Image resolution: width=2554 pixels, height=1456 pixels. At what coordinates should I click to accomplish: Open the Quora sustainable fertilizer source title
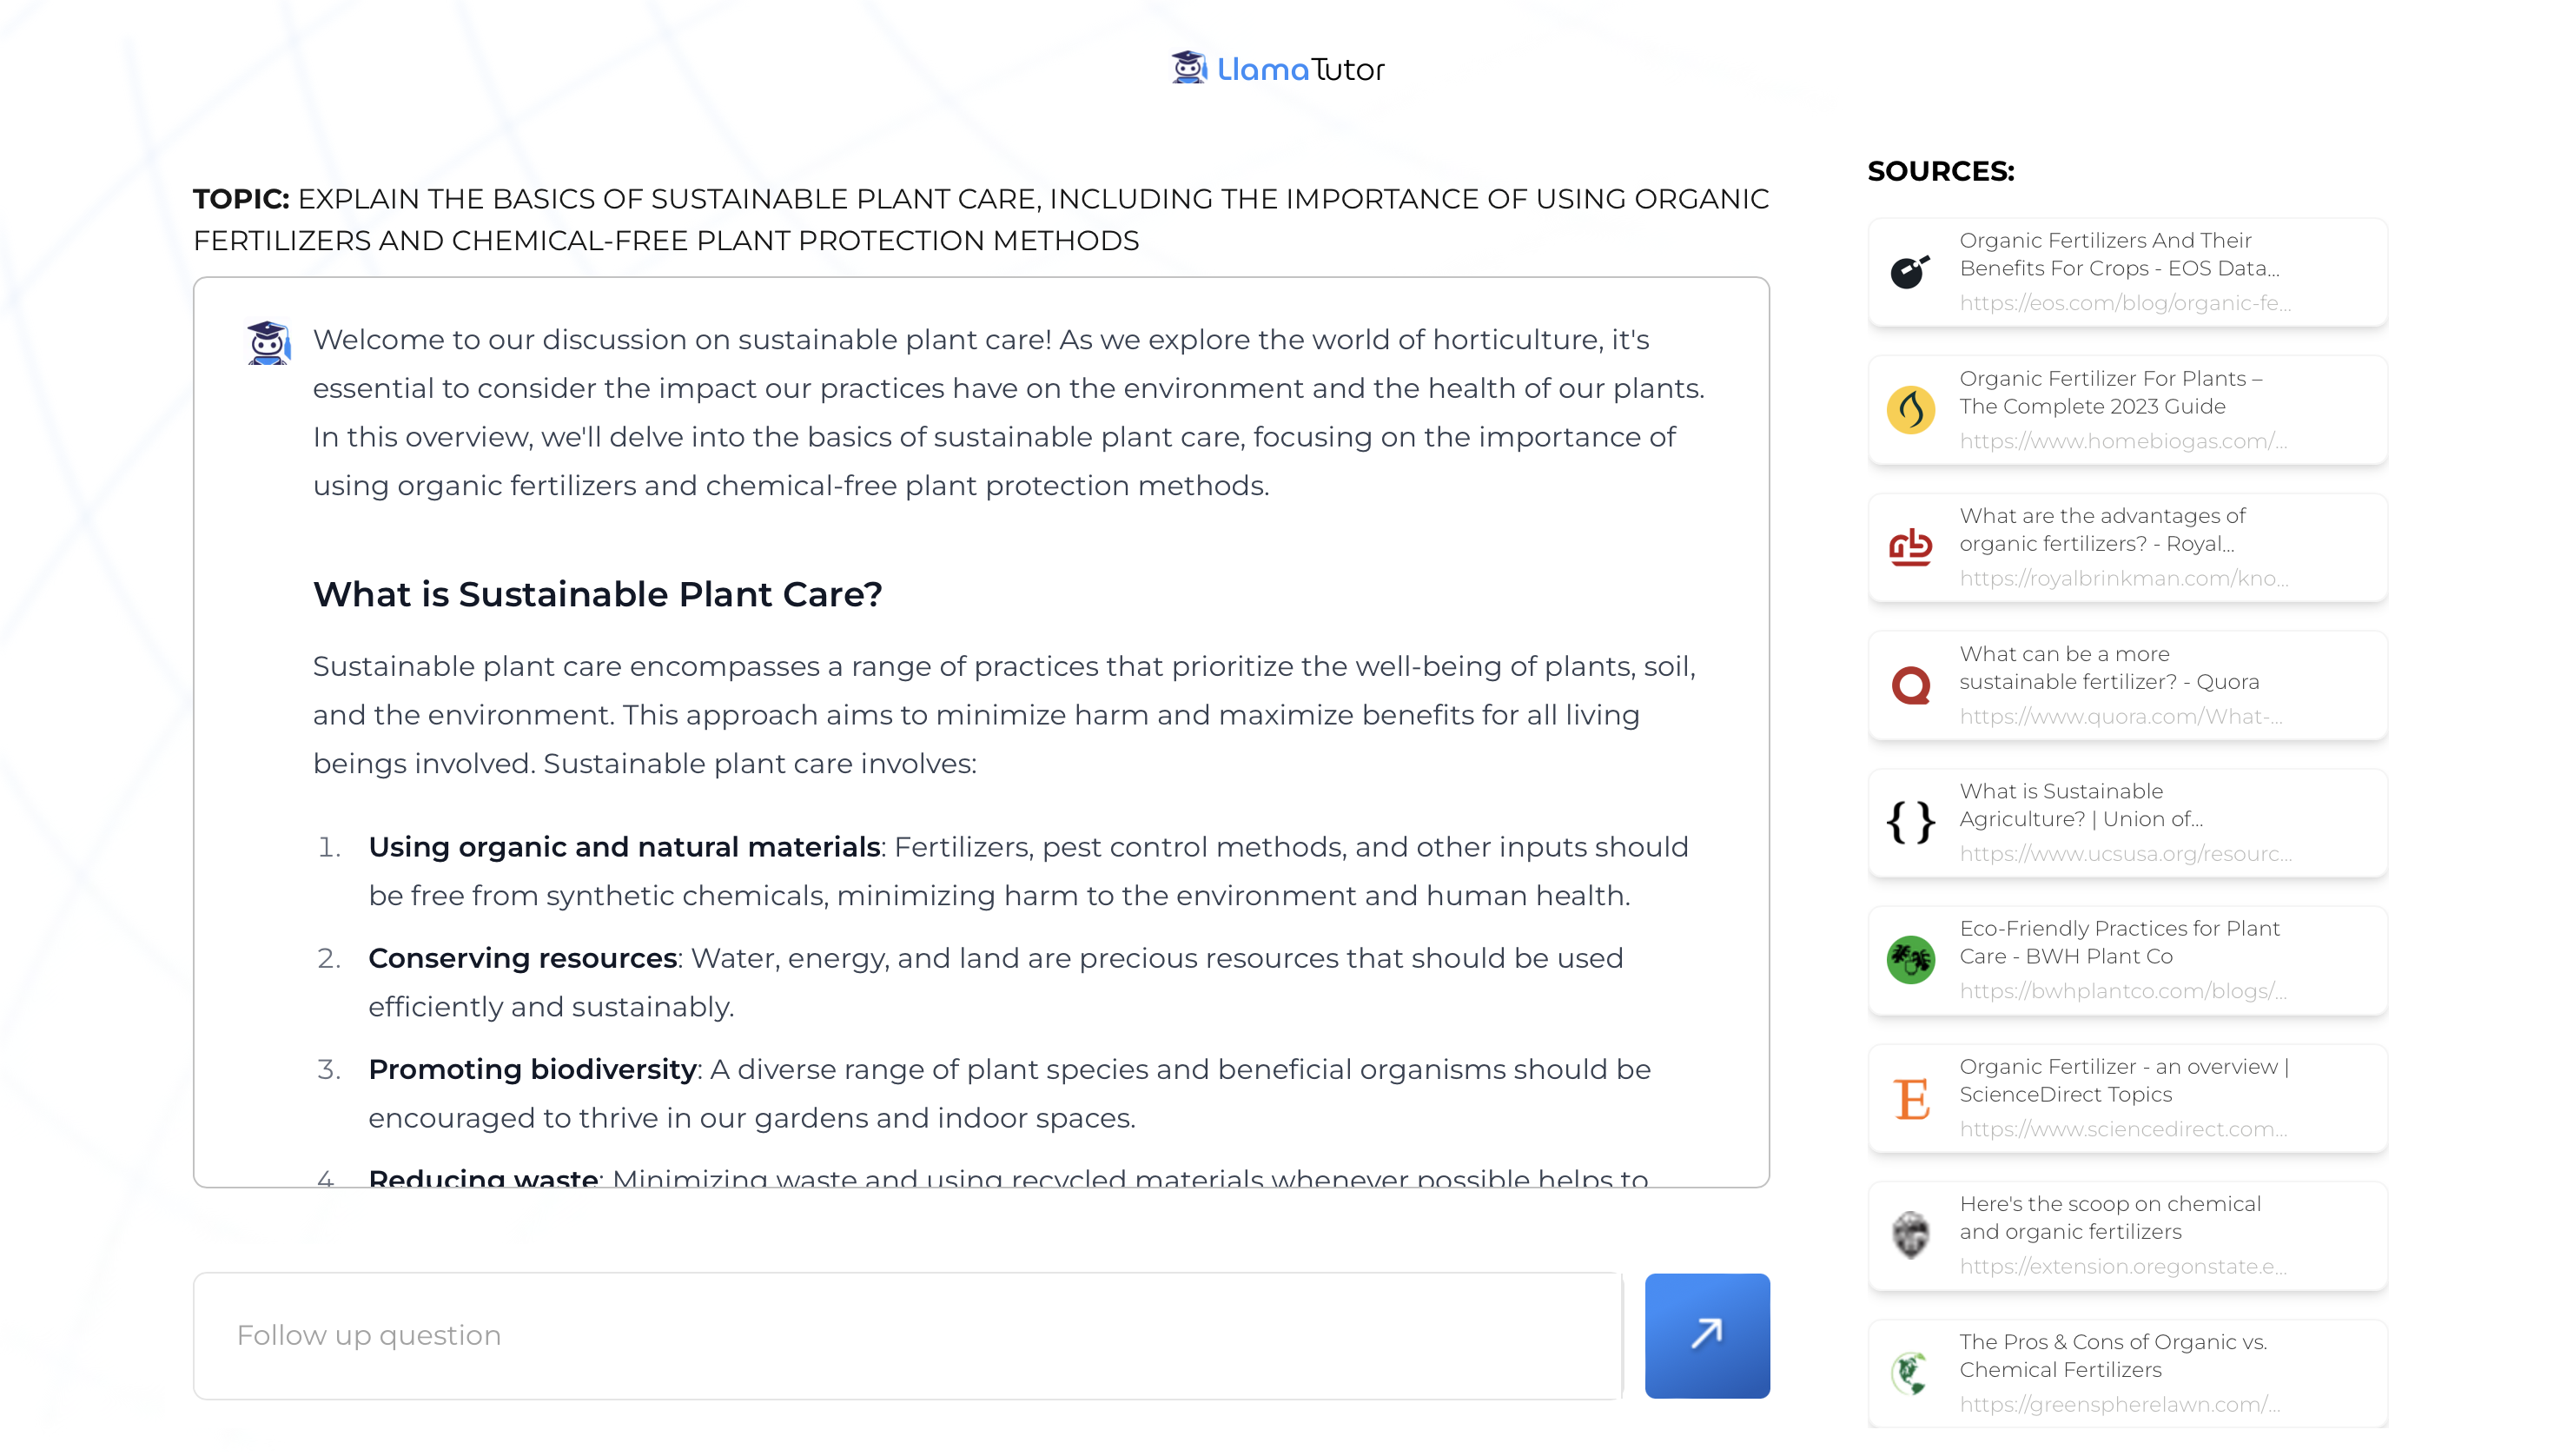coord(2108,667)
